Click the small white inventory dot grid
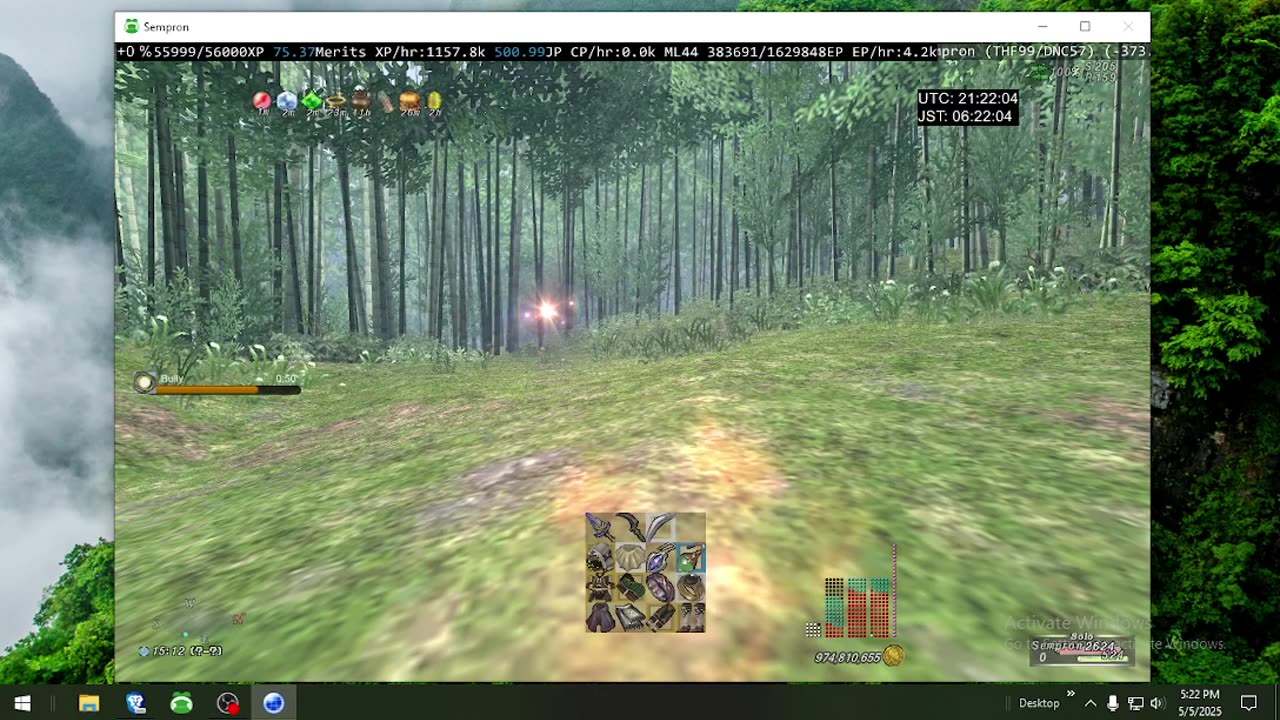The image size is (1280, 720). coord(813,630)
